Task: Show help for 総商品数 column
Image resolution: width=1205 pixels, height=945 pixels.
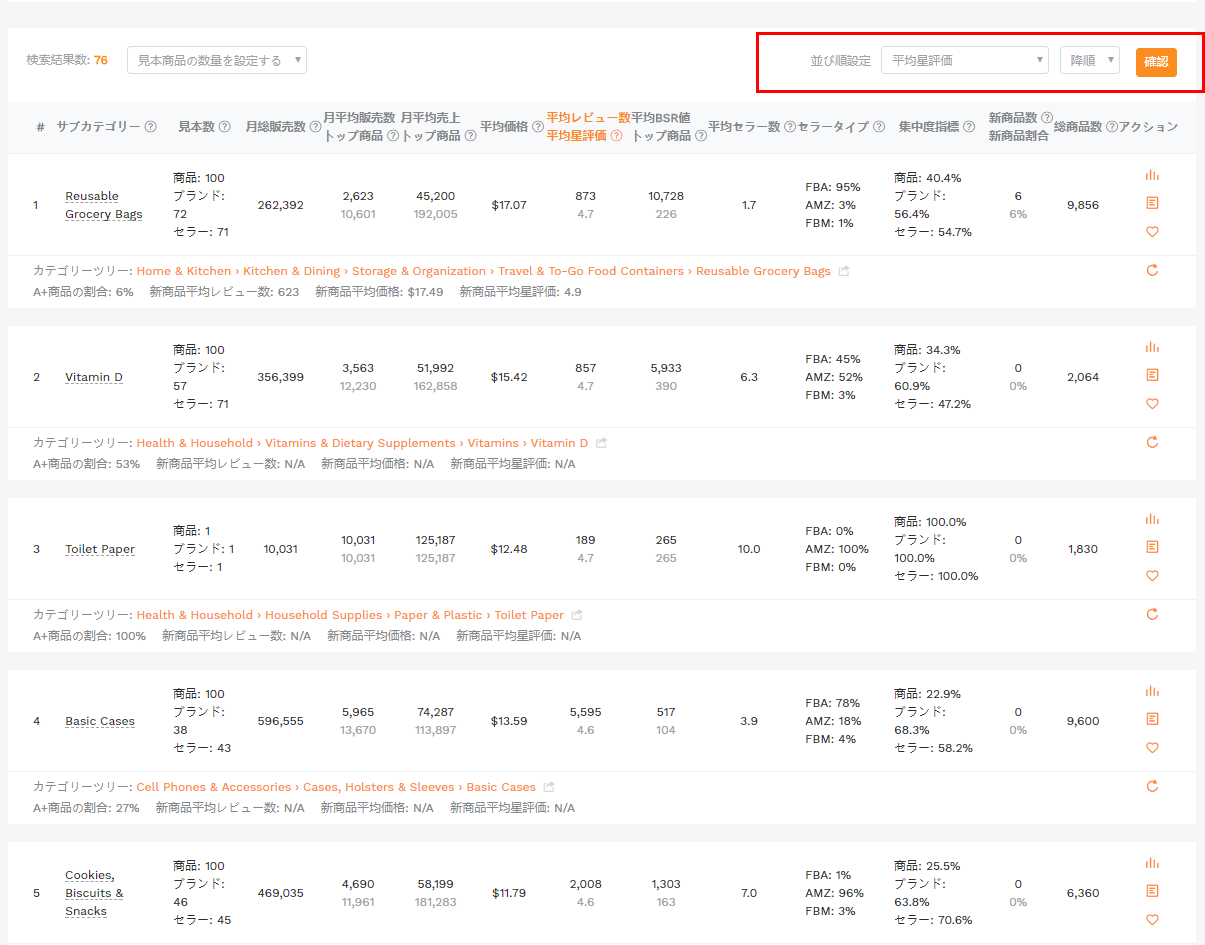Action: click(1112, 127)
